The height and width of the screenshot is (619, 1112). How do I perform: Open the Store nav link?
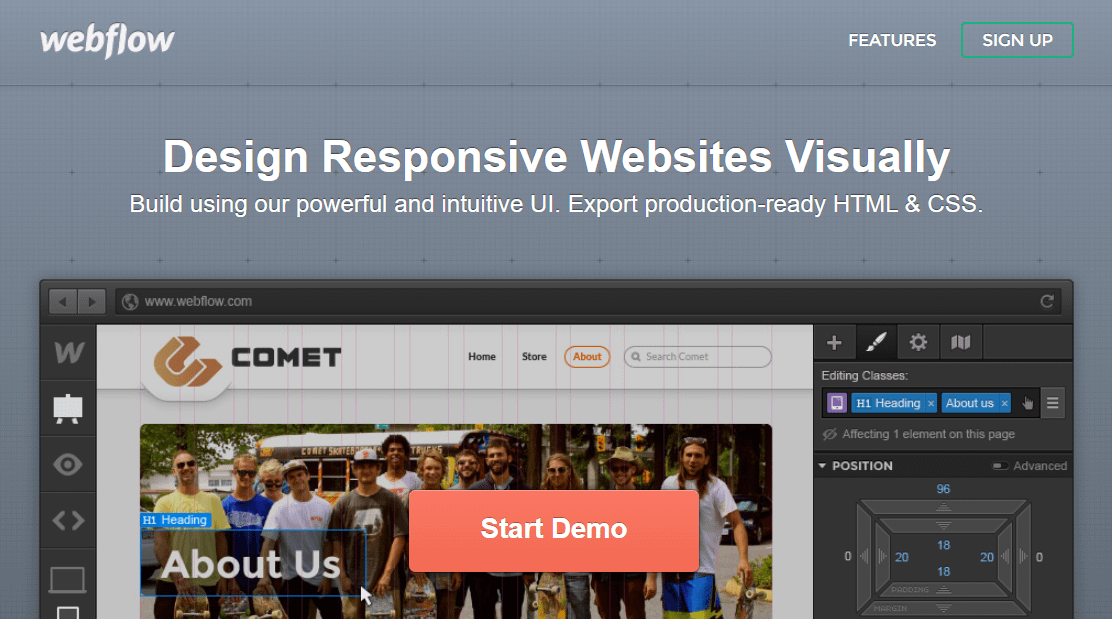pos(534,357)
